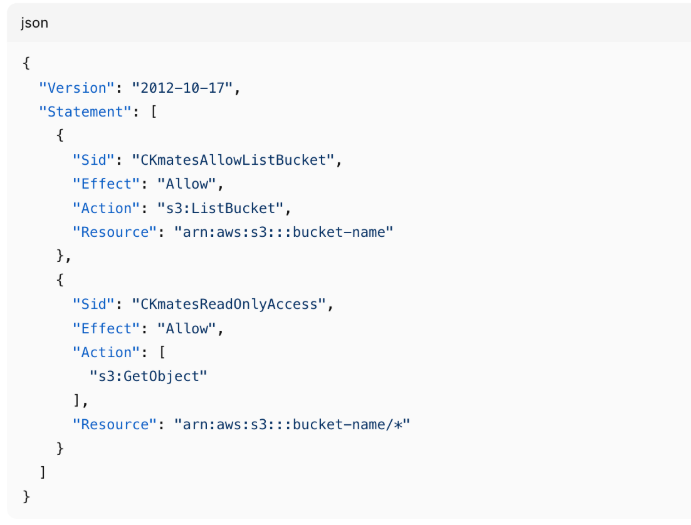691x525 pixels.
Task: Click the resource ARN ending in bucket-name without wildcard
Action: [x=285, y=232]
